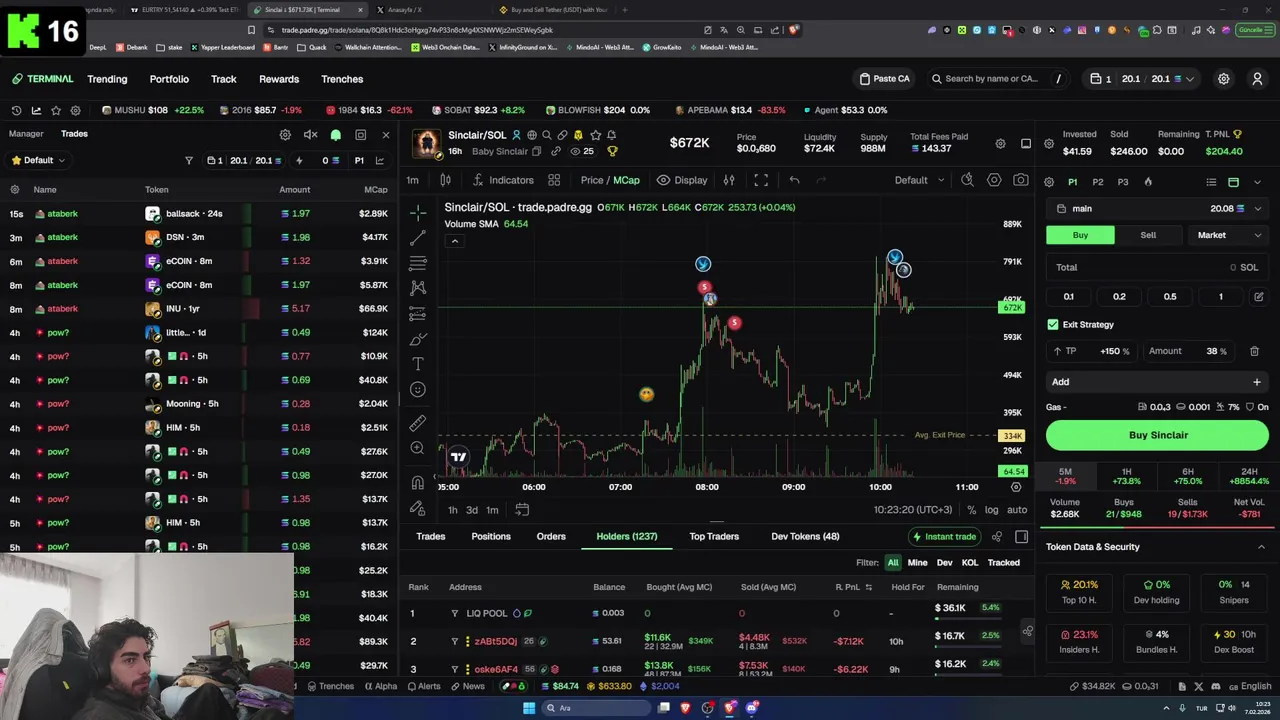Open settings gear in Trades panel header
The width and height of the screenshot is (1280, 720).
285,135
